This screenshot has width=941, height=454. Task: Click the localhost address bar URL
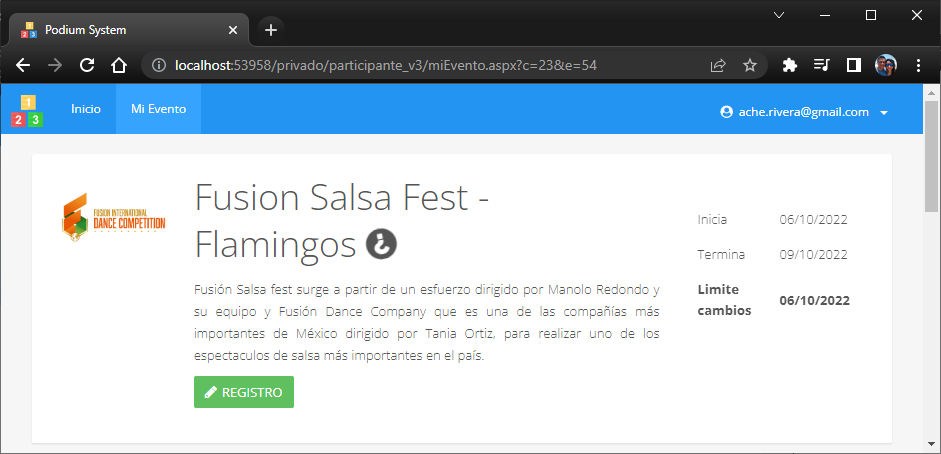385,65
